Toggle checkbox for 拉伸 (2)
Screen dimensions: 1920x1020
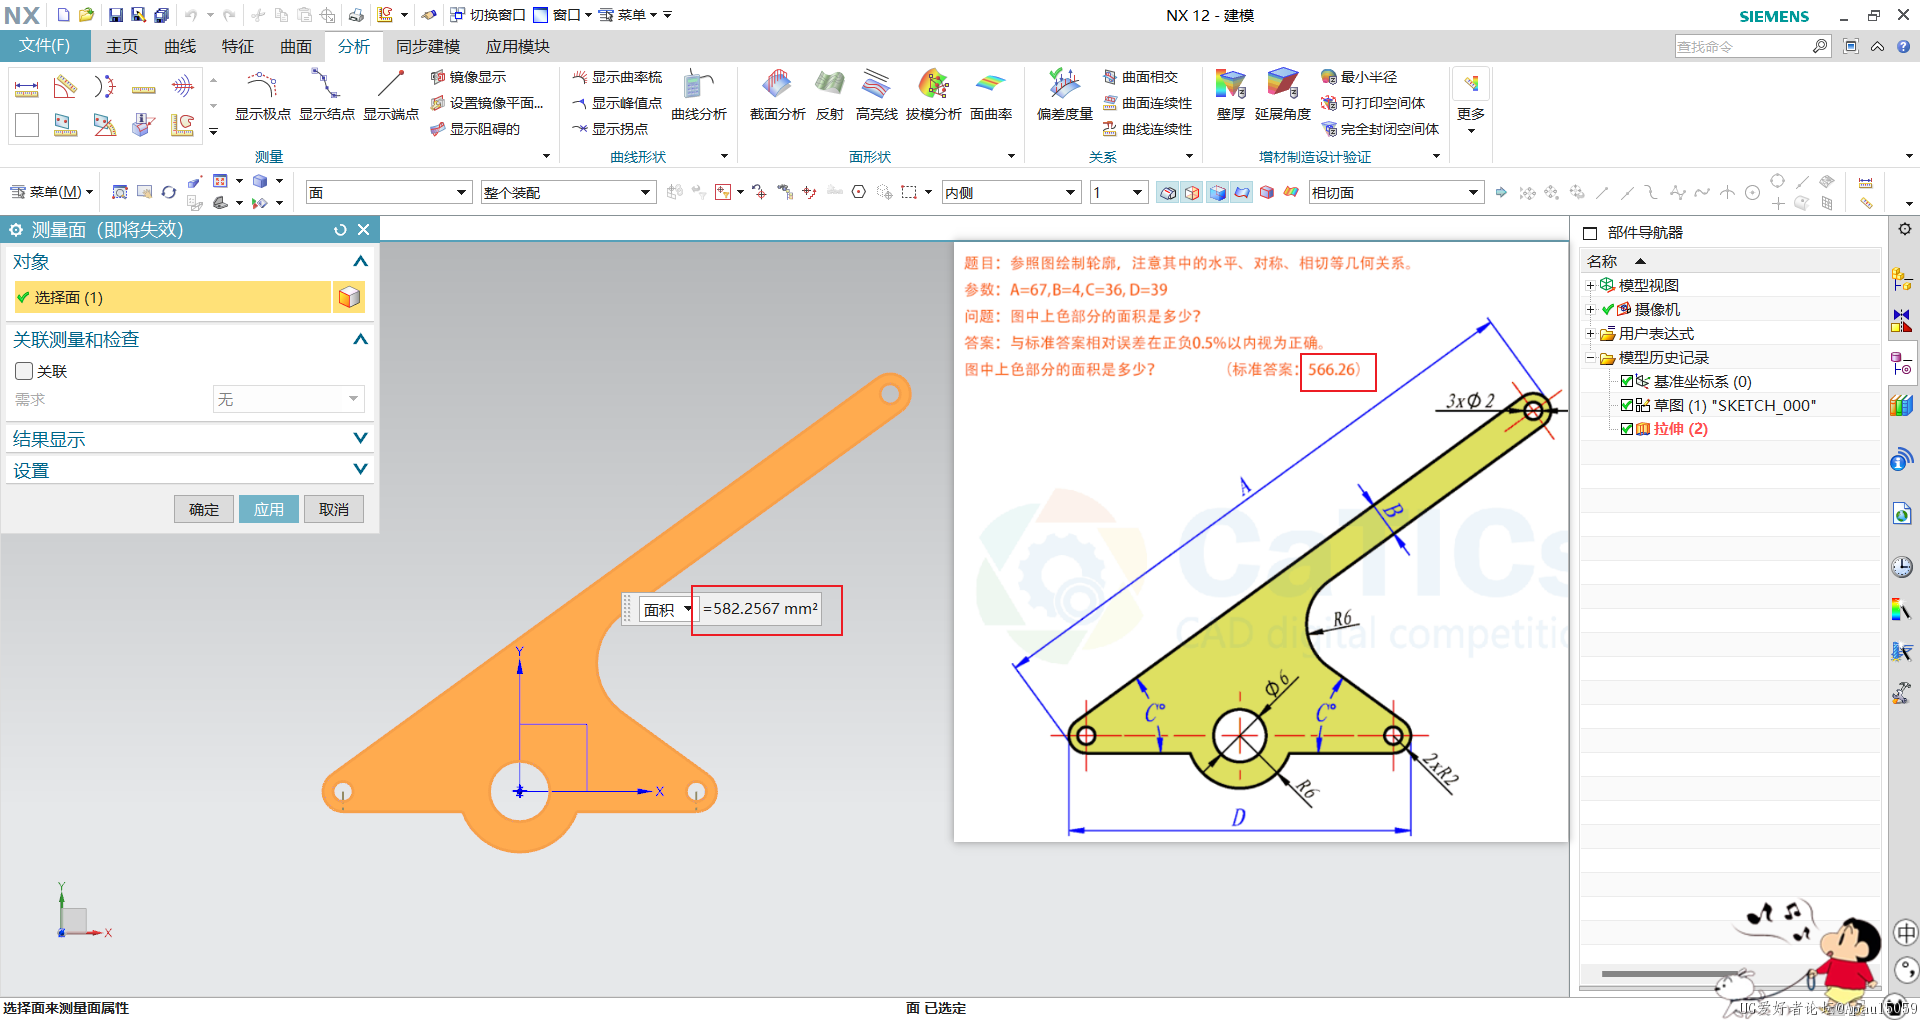[1627, 429]
